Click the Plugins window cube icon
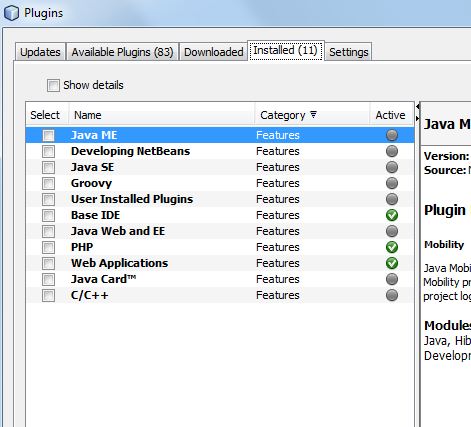Viewport: 471px width, 427px height. 12,13
